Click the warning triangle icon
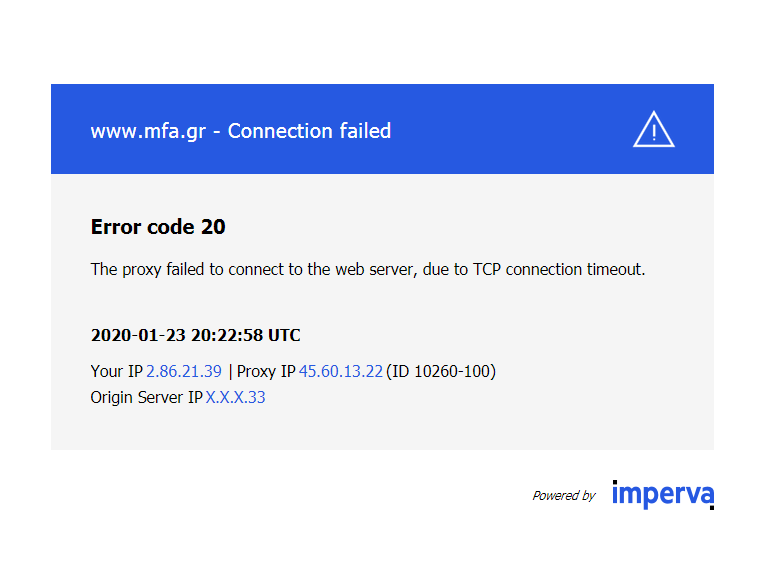This screenshot has height=563, width=778. [x=654, y=130]
